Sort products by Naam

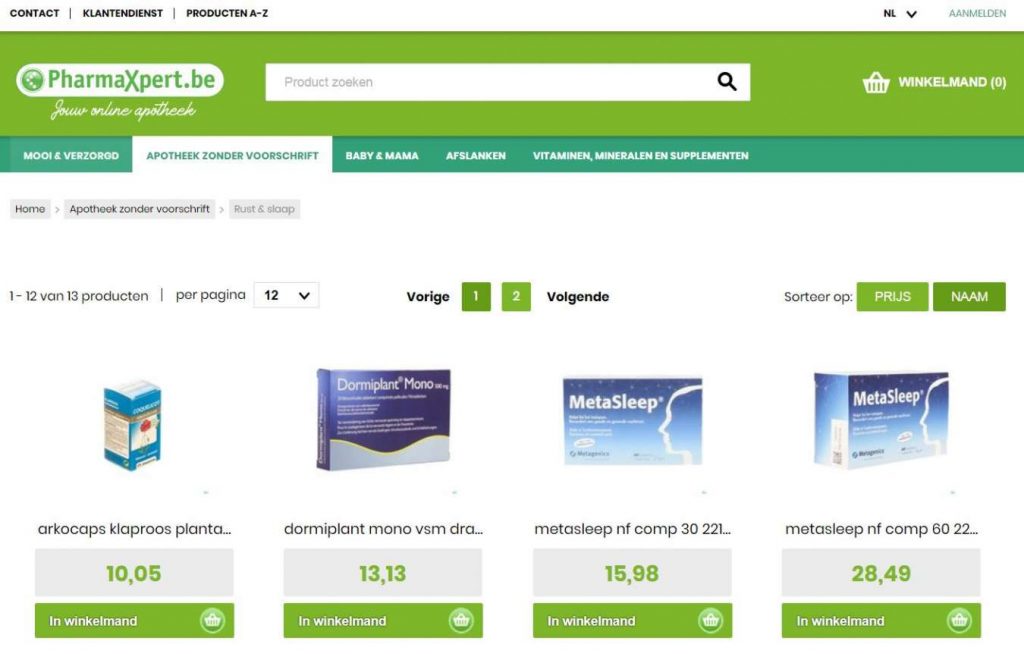point(969,297)
